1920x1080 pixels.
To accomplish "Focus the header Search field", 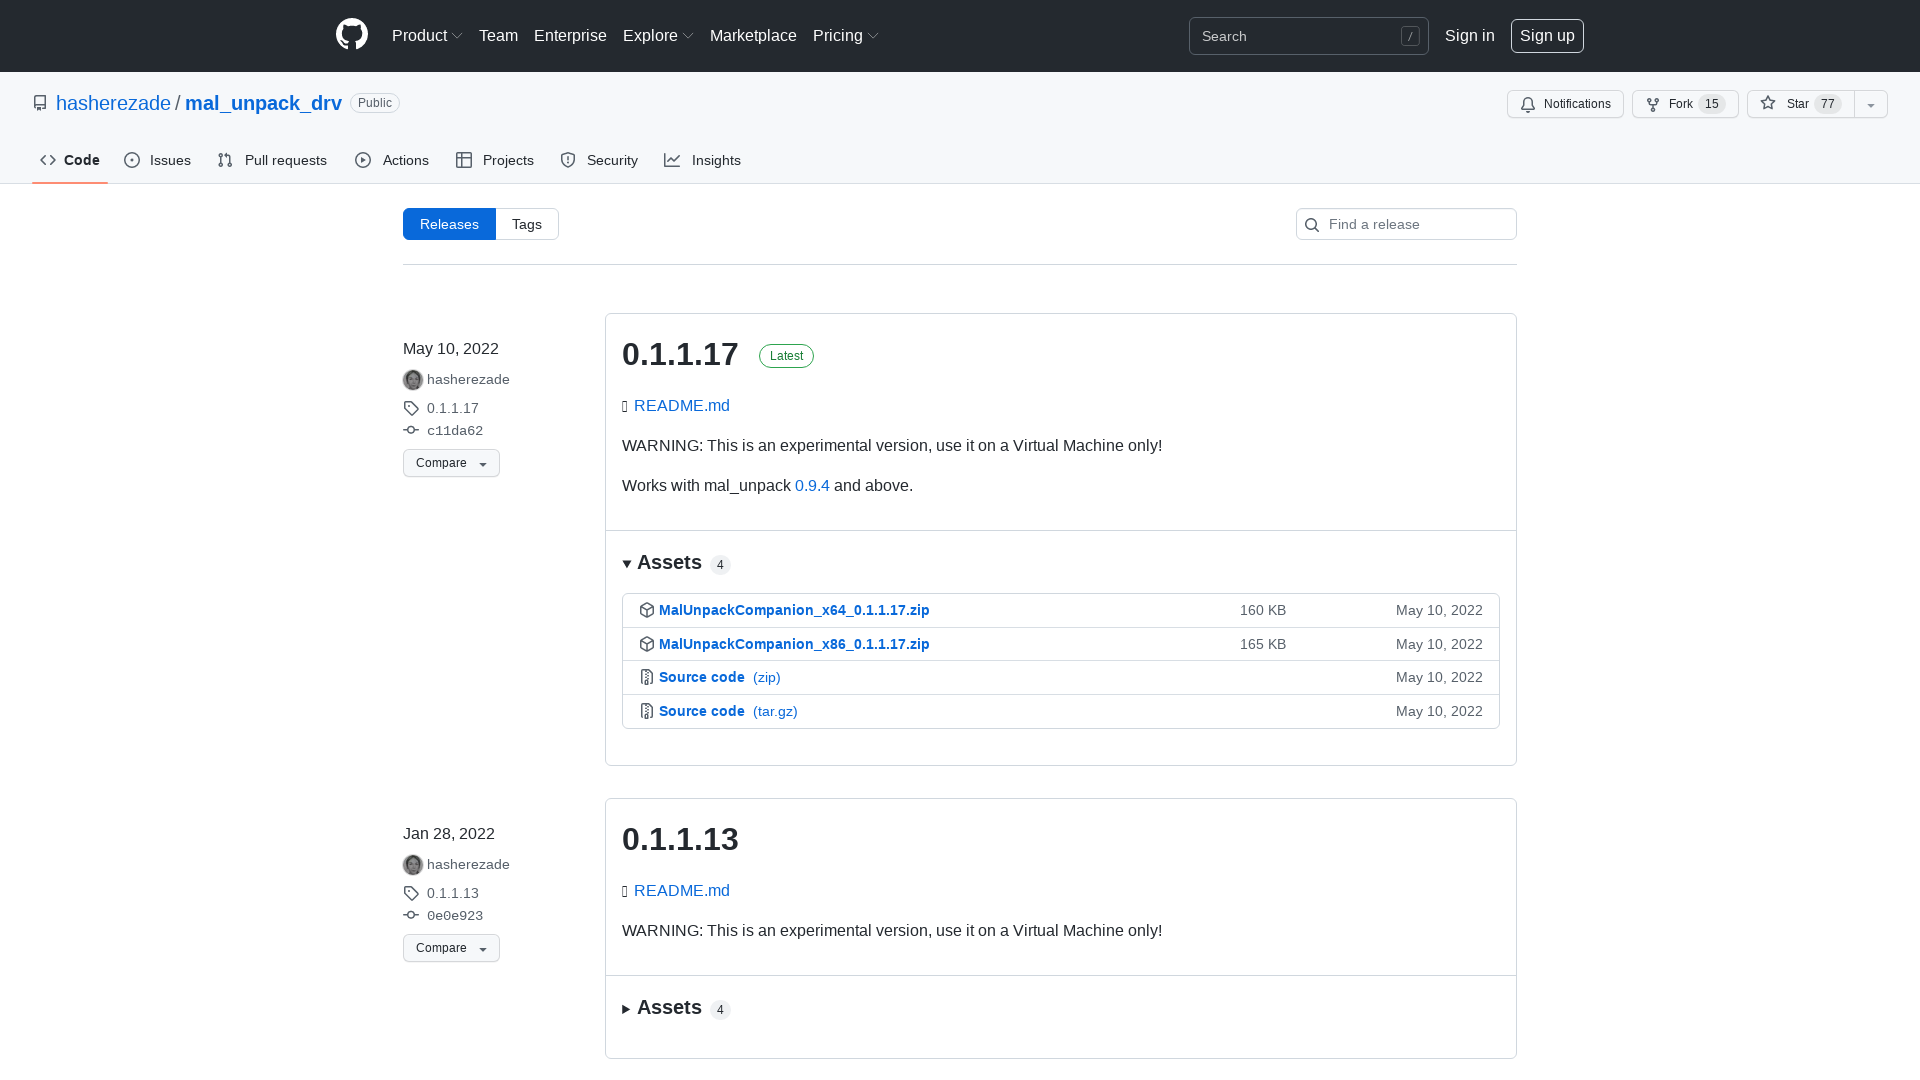I will 1308,36.
